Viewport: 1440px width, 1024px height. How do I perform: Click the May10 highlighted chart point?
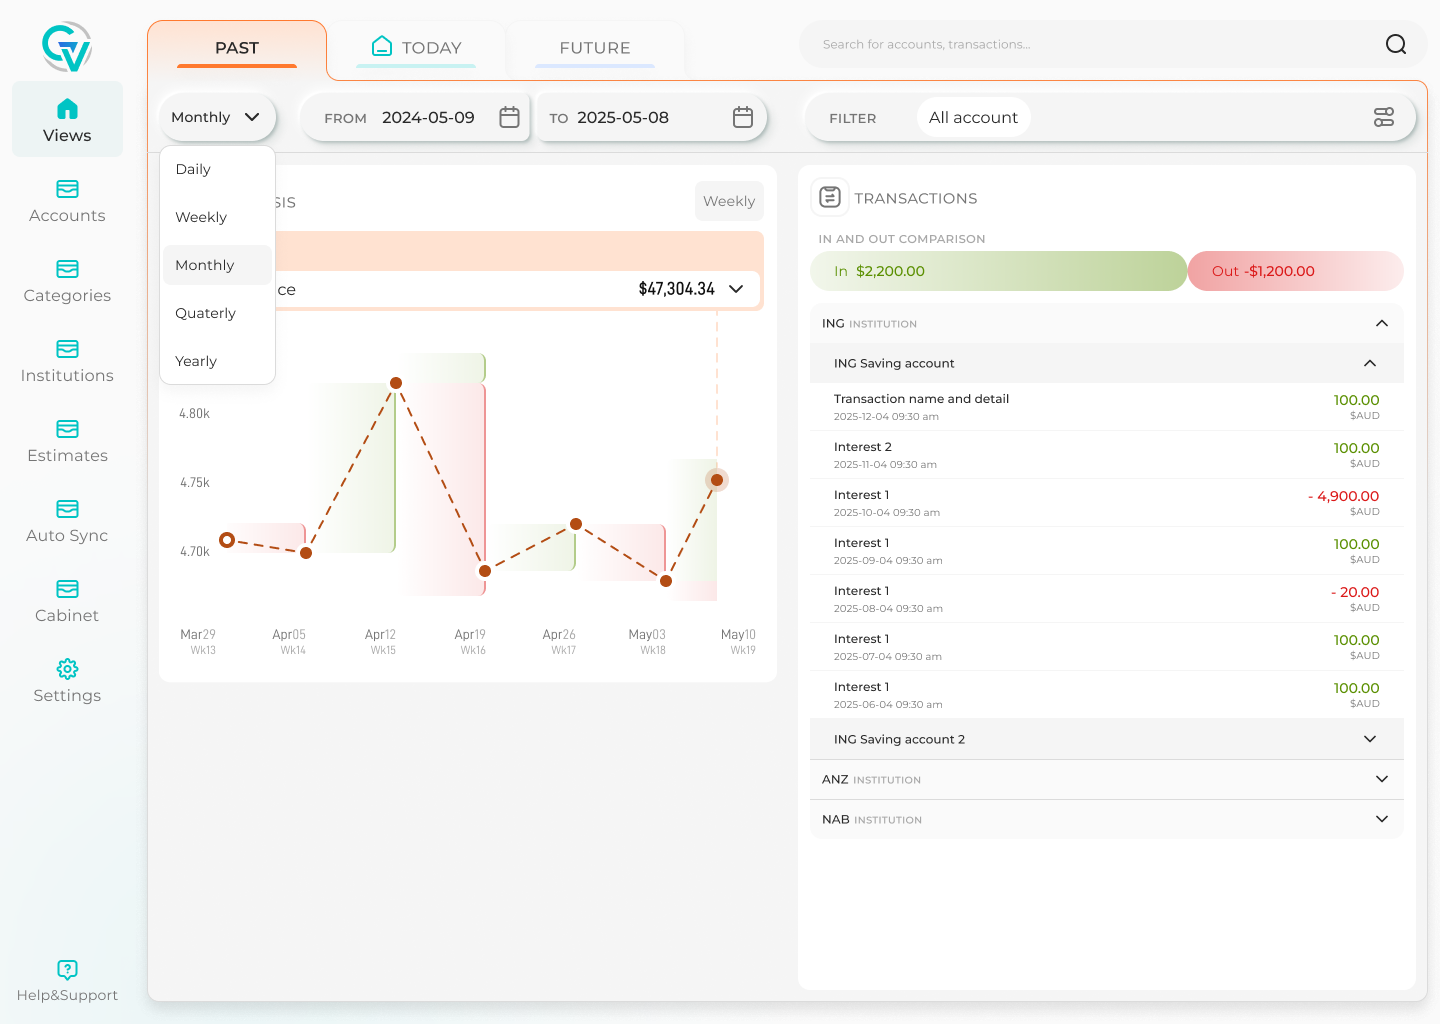click(x=717, y=480)
